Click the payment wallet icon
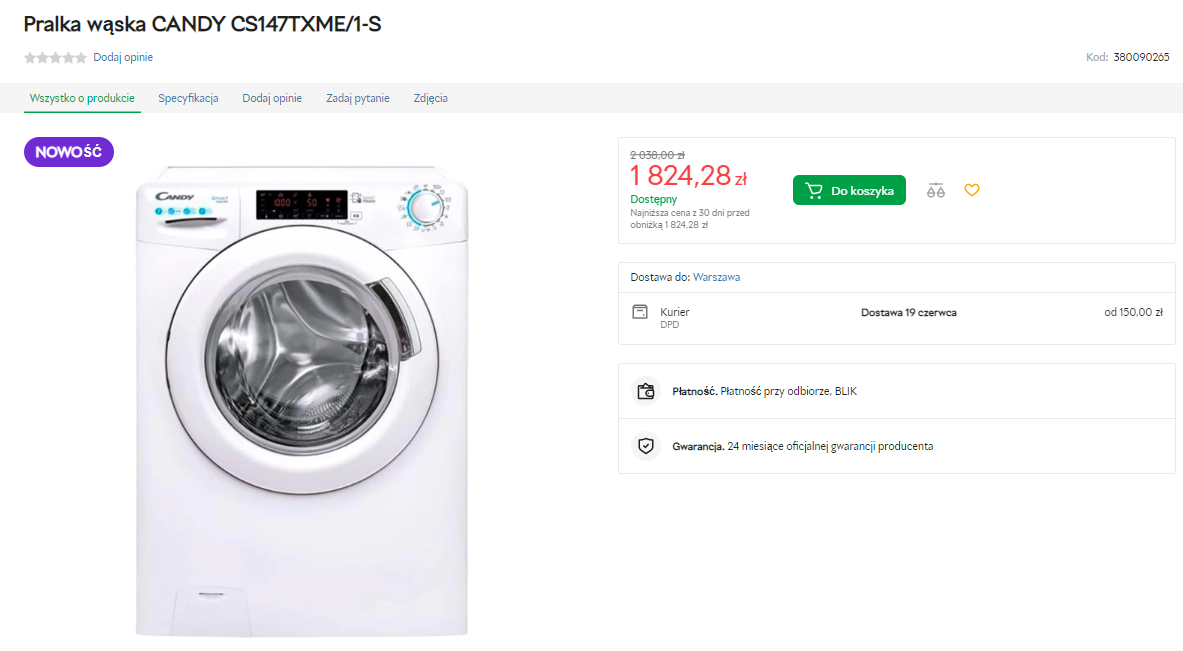 (646, 391)
